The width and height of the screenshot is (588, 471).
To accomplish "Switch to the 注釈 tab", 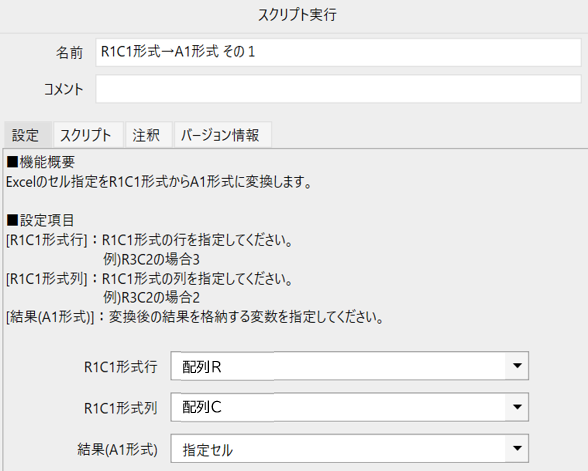I will point(148,135).
